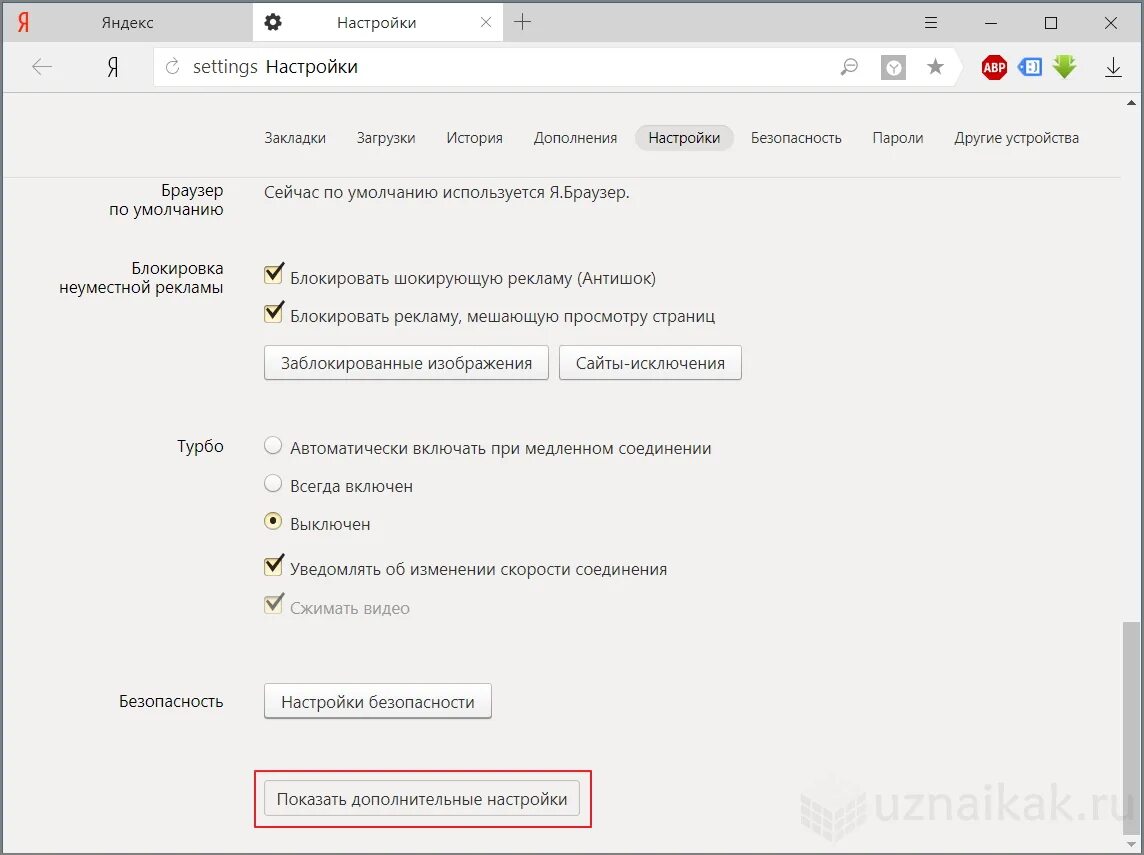The height and width of the screenshot is (855, 1144).
Task: Open the Пароли section
Action: coord(897,138)
